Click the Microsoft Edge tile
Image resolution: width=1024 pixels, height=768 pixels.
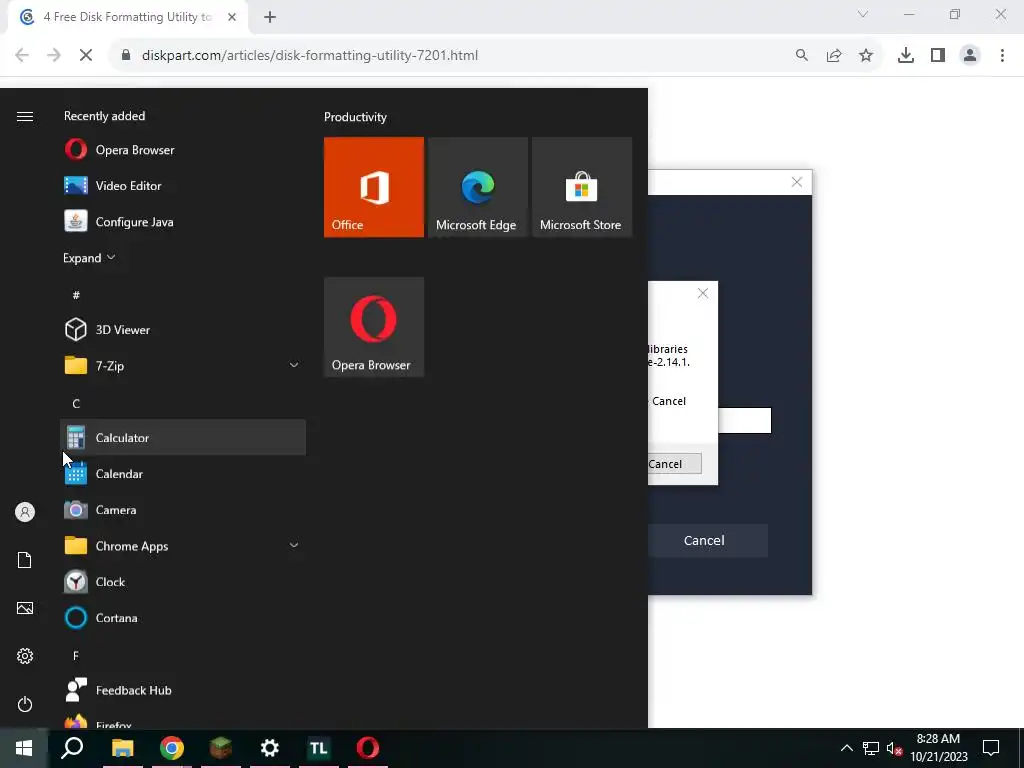477,187
